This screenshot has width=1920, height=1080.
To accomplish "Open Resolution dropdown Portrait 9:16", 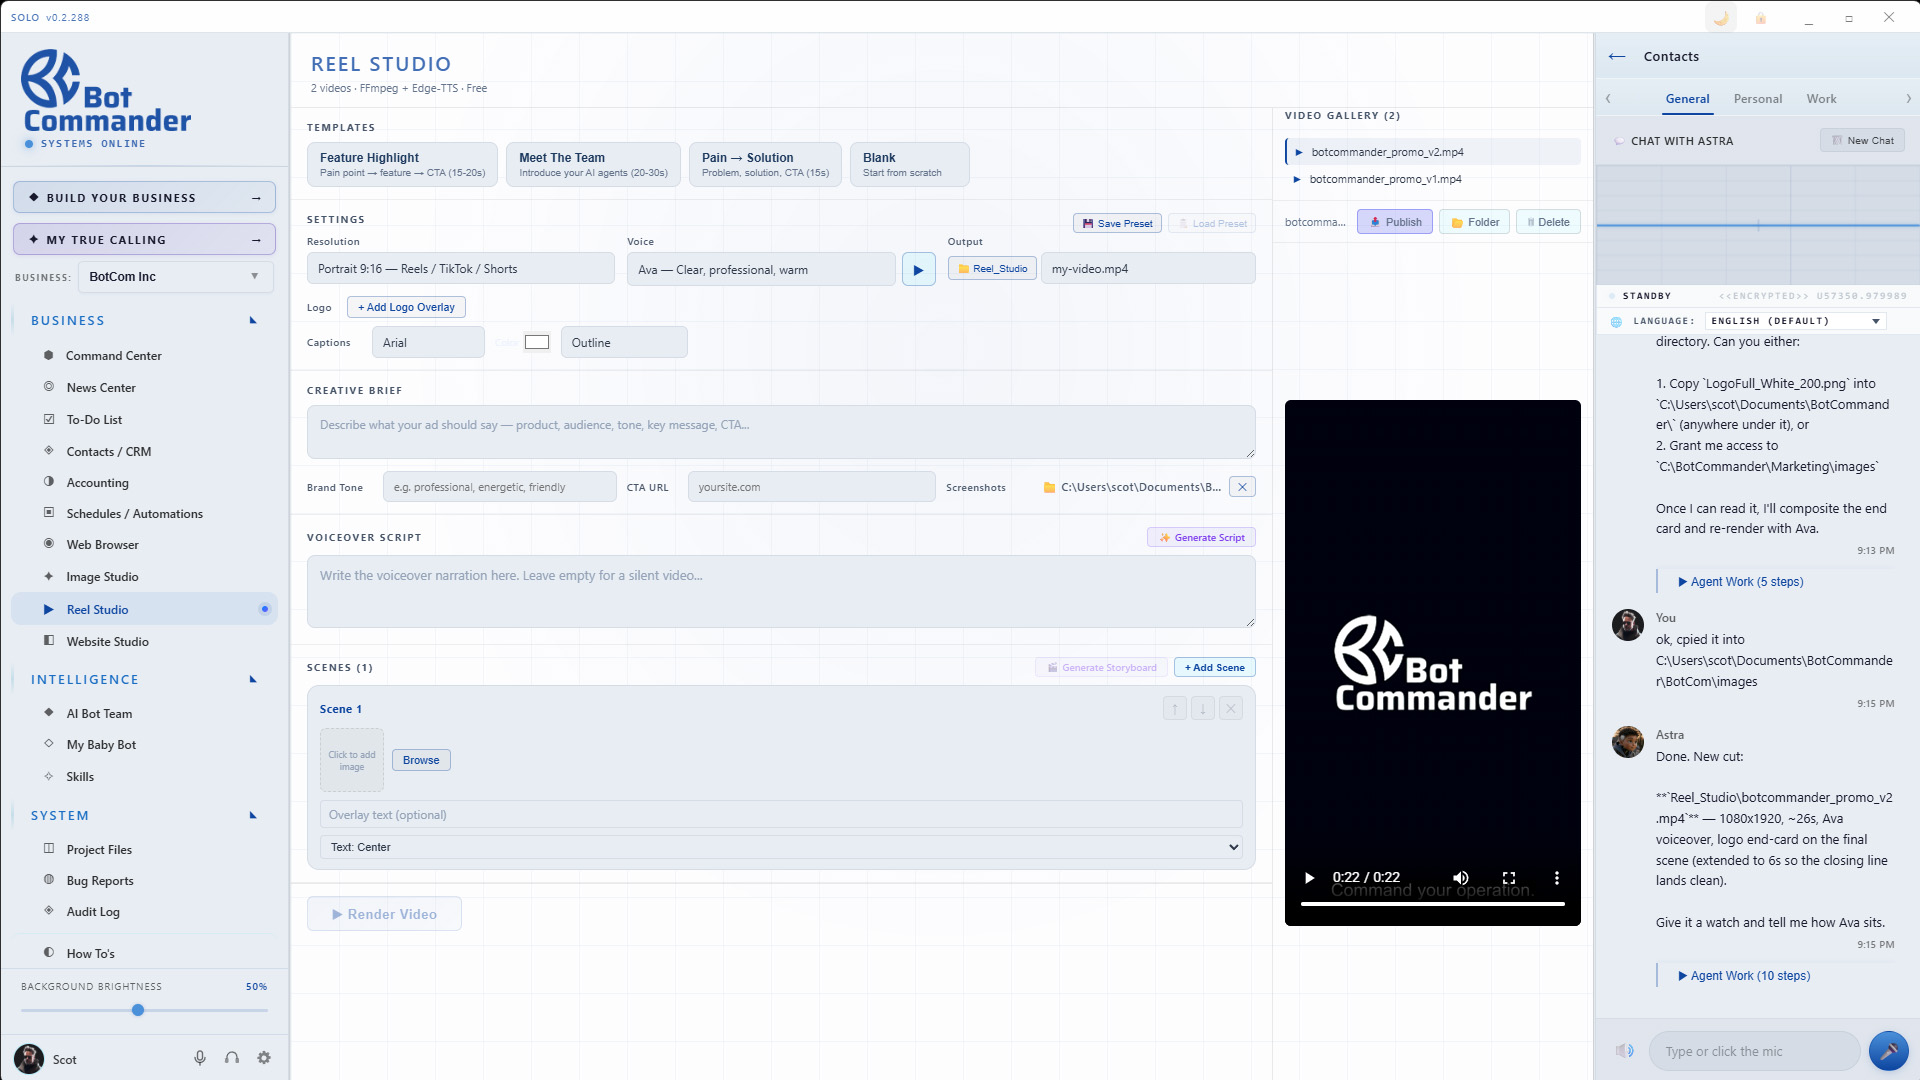I will click(461, 269).
